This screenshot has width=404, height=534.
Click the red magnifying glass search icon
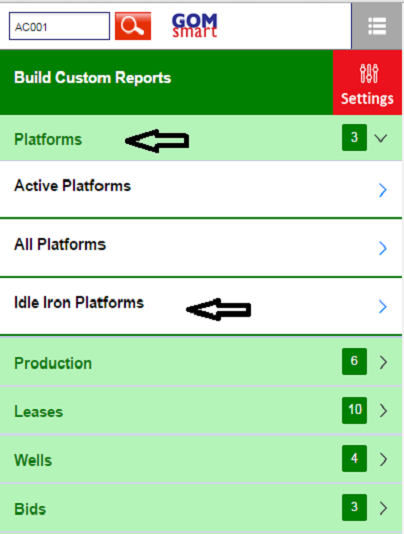[133, 26]
